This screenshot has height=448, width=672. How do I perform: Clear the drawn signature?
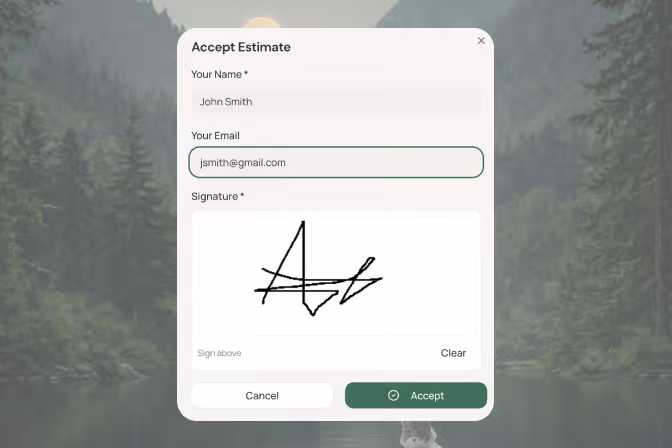pyautogui.click(x=453, y=353)
